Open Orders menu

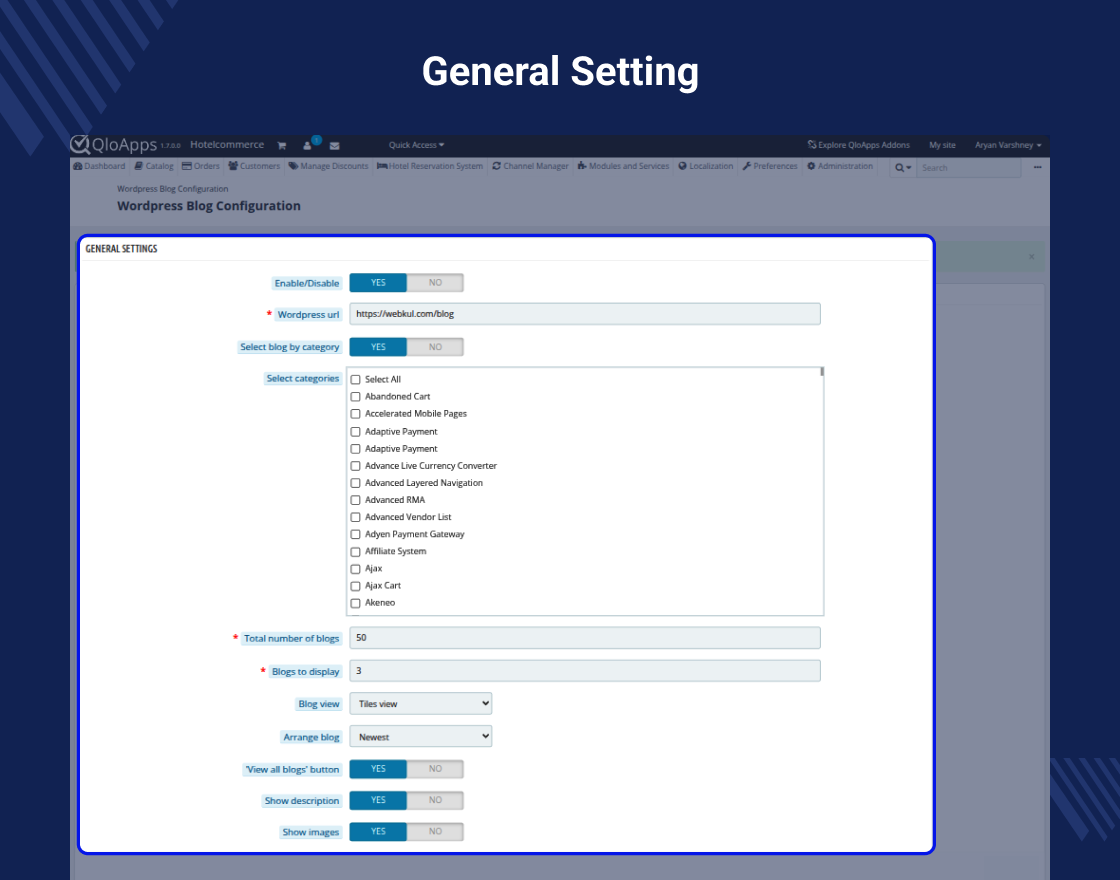tap(201, 166)
